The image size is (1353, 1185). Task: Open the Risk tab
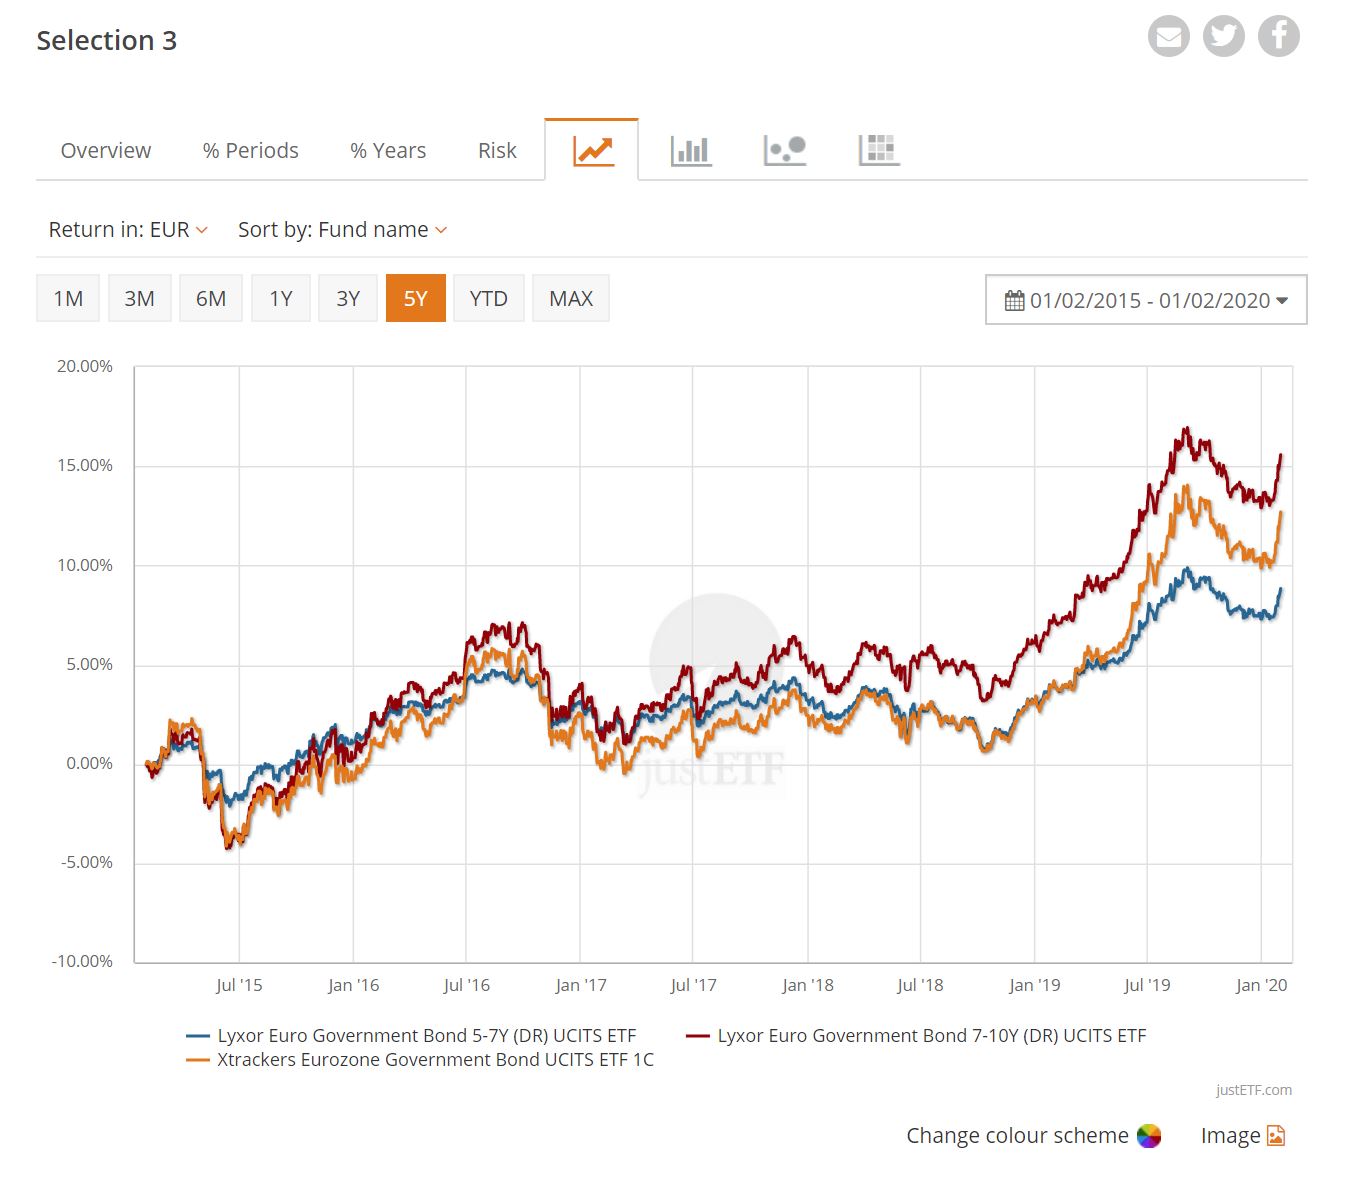pos(497,151)
